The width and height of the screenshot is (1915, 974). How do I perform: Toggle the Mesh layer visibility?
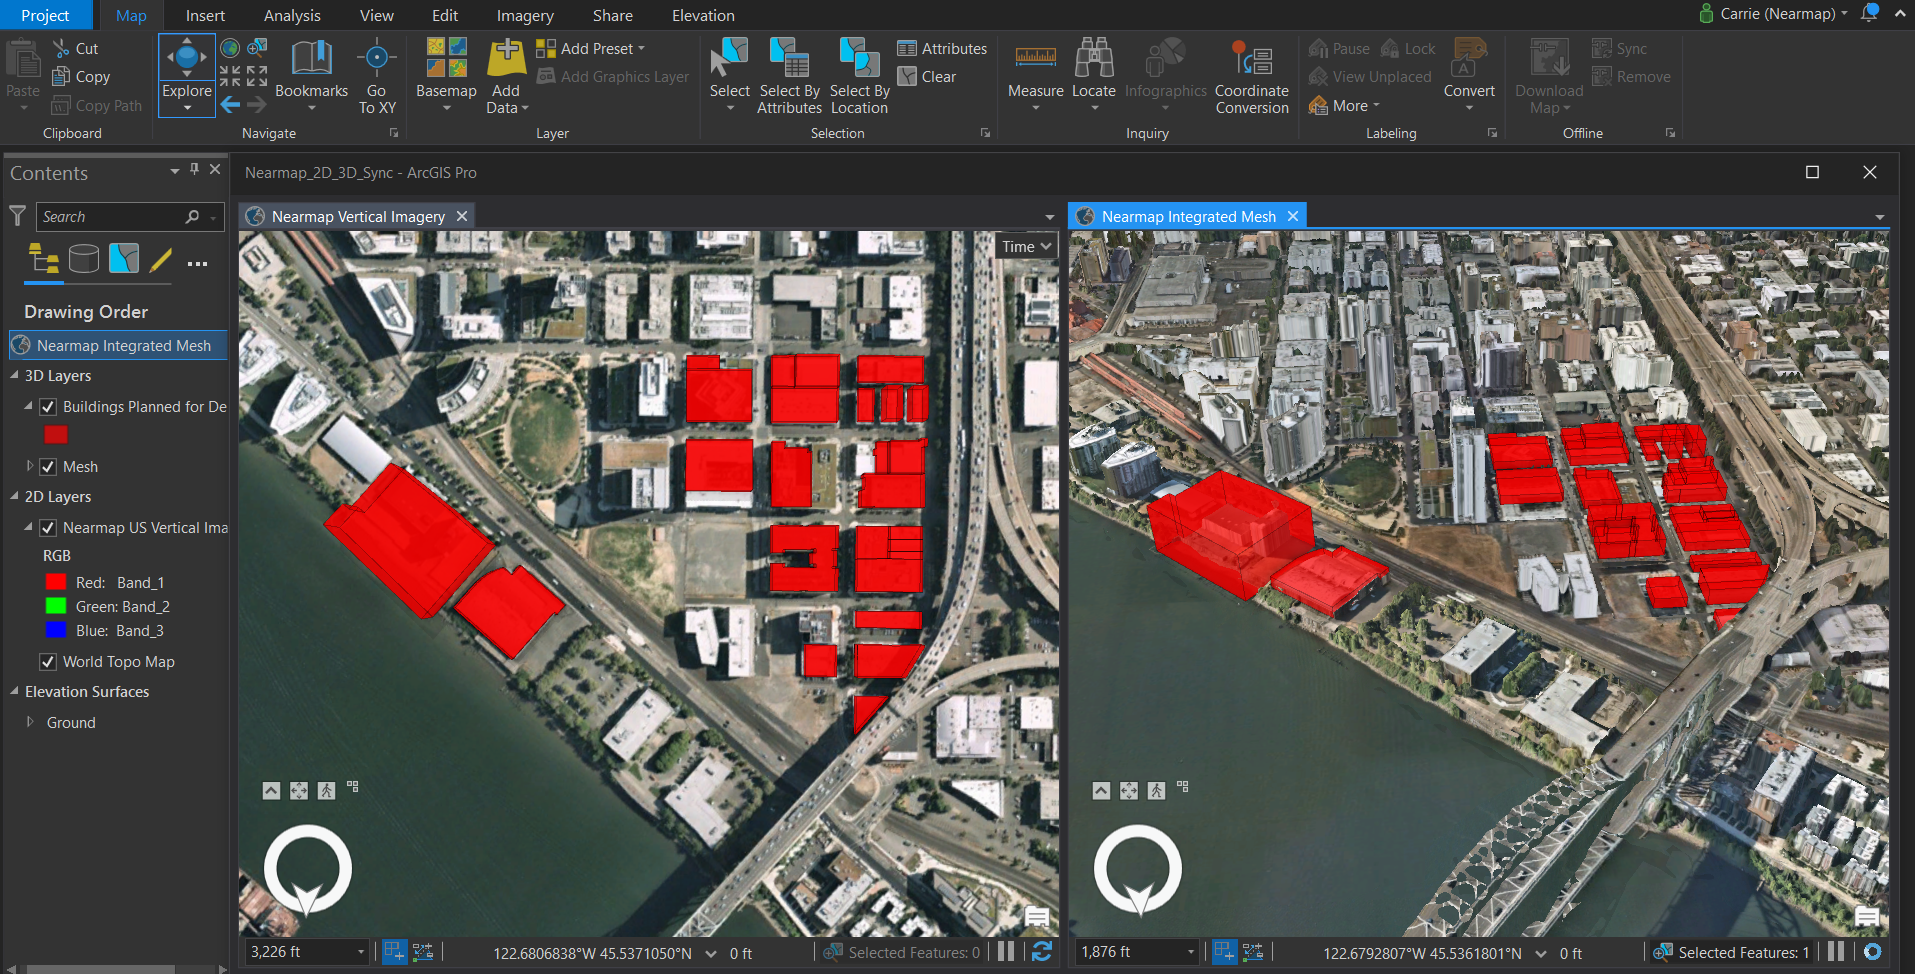[47, 466]
